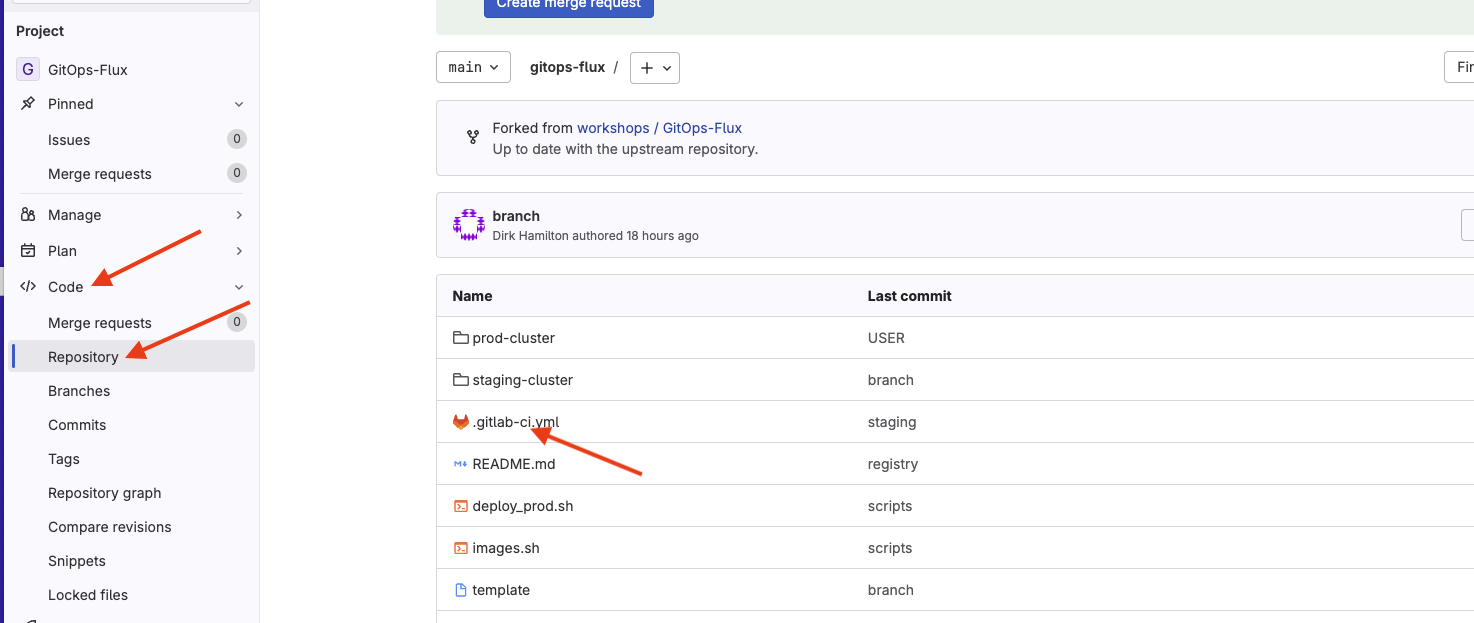Open the staging-cluster folder
This screenshot has width=1474, height=623.
523,380
